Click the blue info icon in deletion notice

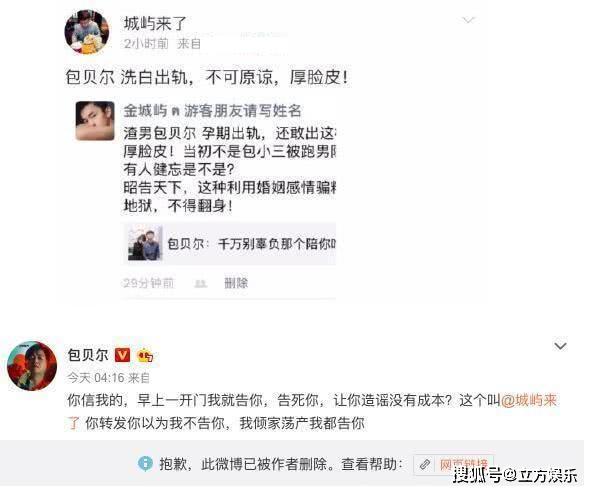[x=145, y=463]
